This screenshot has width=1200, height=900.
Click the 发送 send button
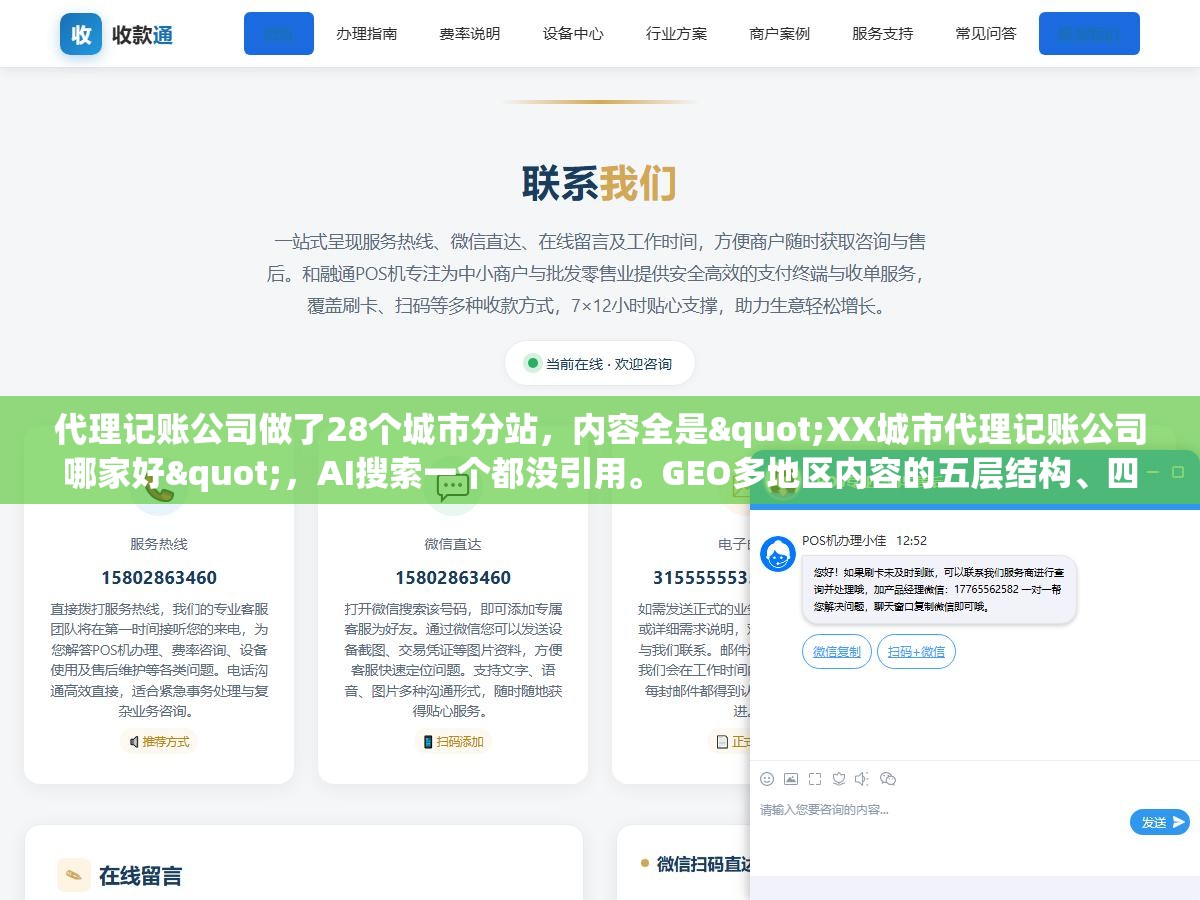click(x=1160, y=822)
